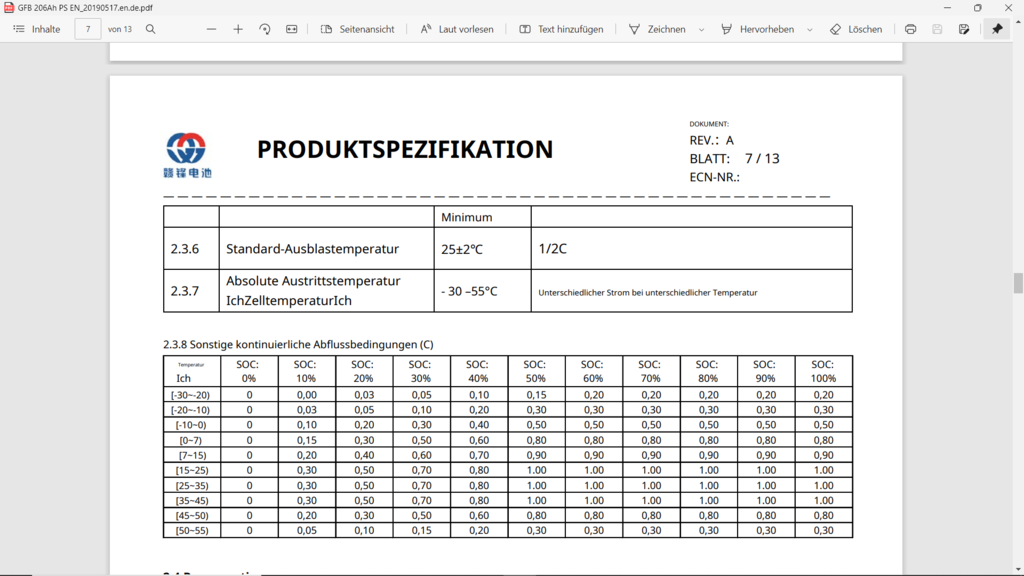Screen dimensions: 1024x576
Task: Click 'Absolute Austrittstemperatur' text
Action: point(313,281)
